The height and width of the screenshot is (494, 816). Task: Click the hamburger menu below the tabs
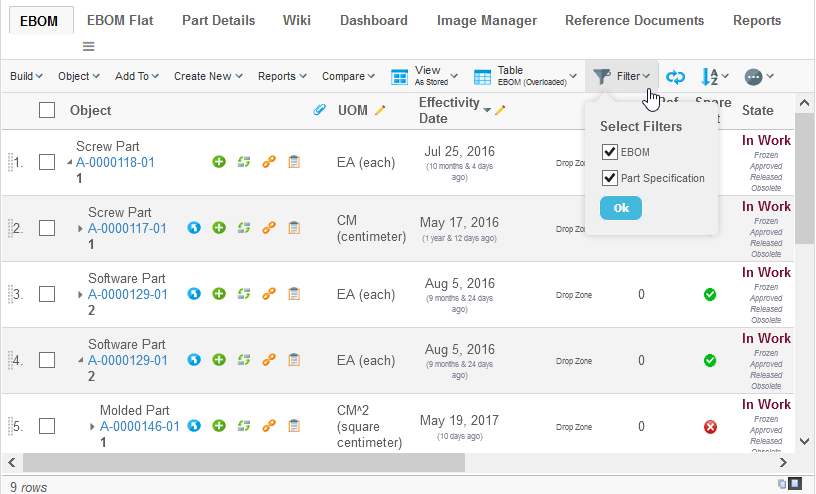tap(88, 46)
